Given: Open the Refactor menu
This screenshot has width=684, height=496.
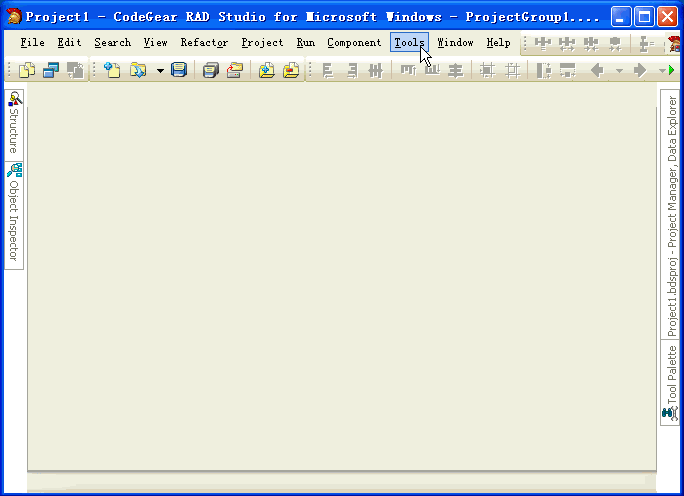Looking at the screenshot, I should click(x=204, y=42).
